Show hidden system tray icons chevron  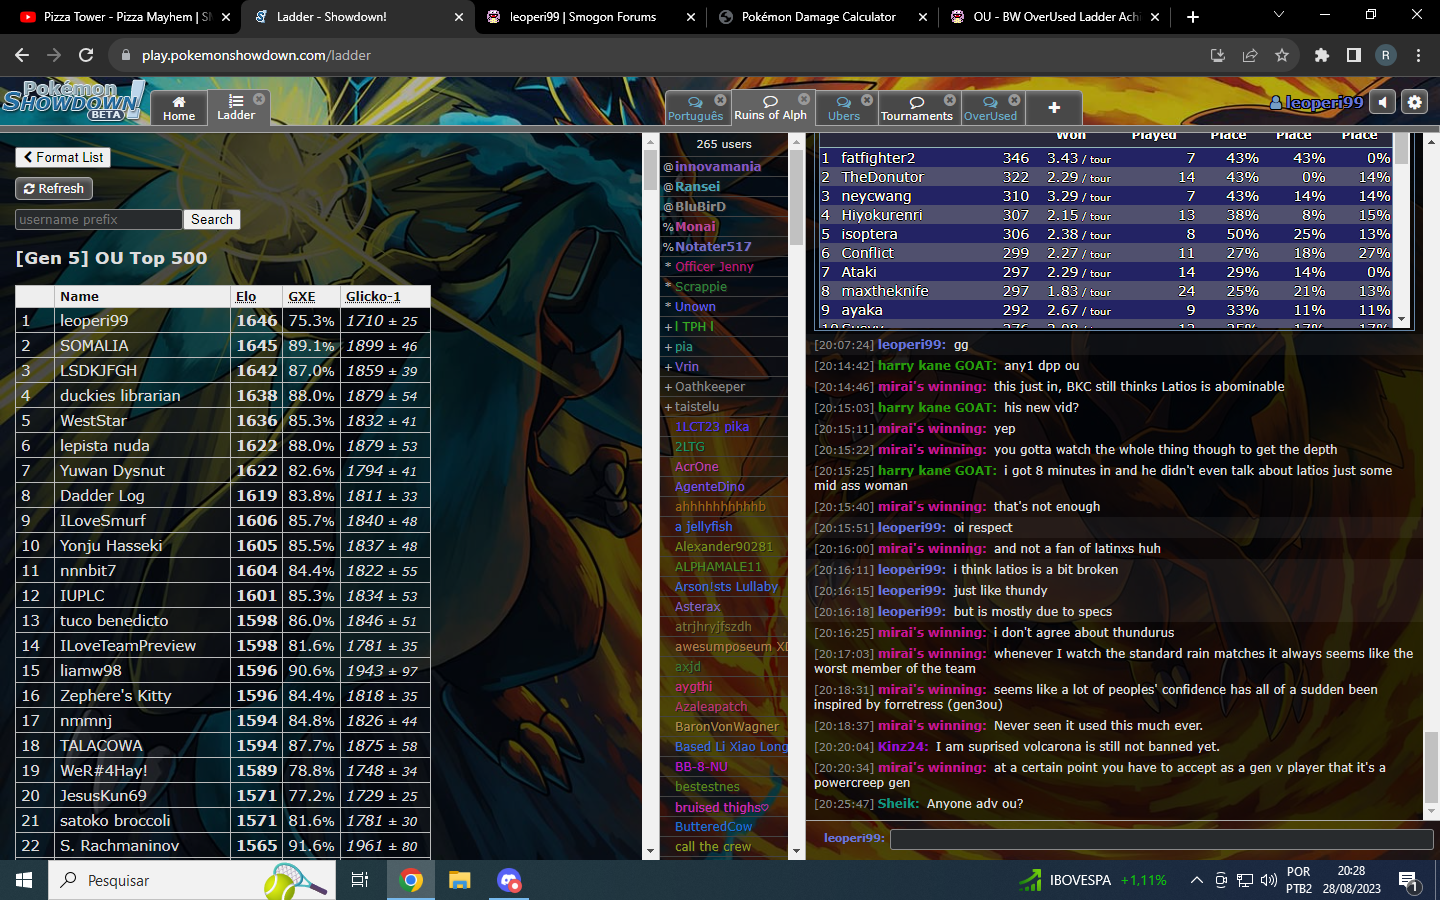point(1196,880)
